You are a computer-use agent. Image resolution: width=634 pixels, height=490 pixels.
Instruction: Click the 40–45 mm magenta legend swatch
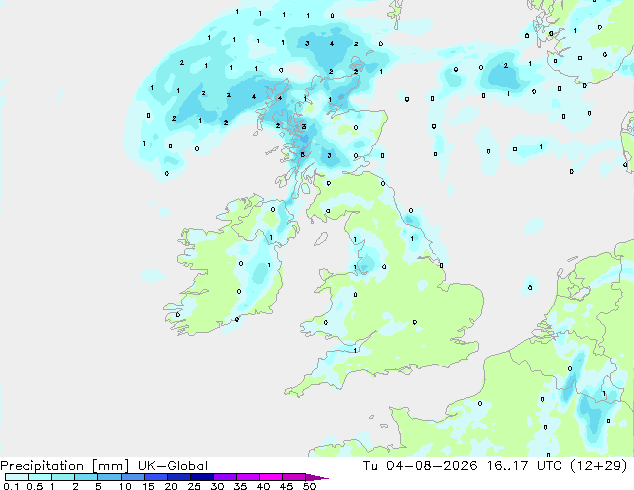click(271, 477)
